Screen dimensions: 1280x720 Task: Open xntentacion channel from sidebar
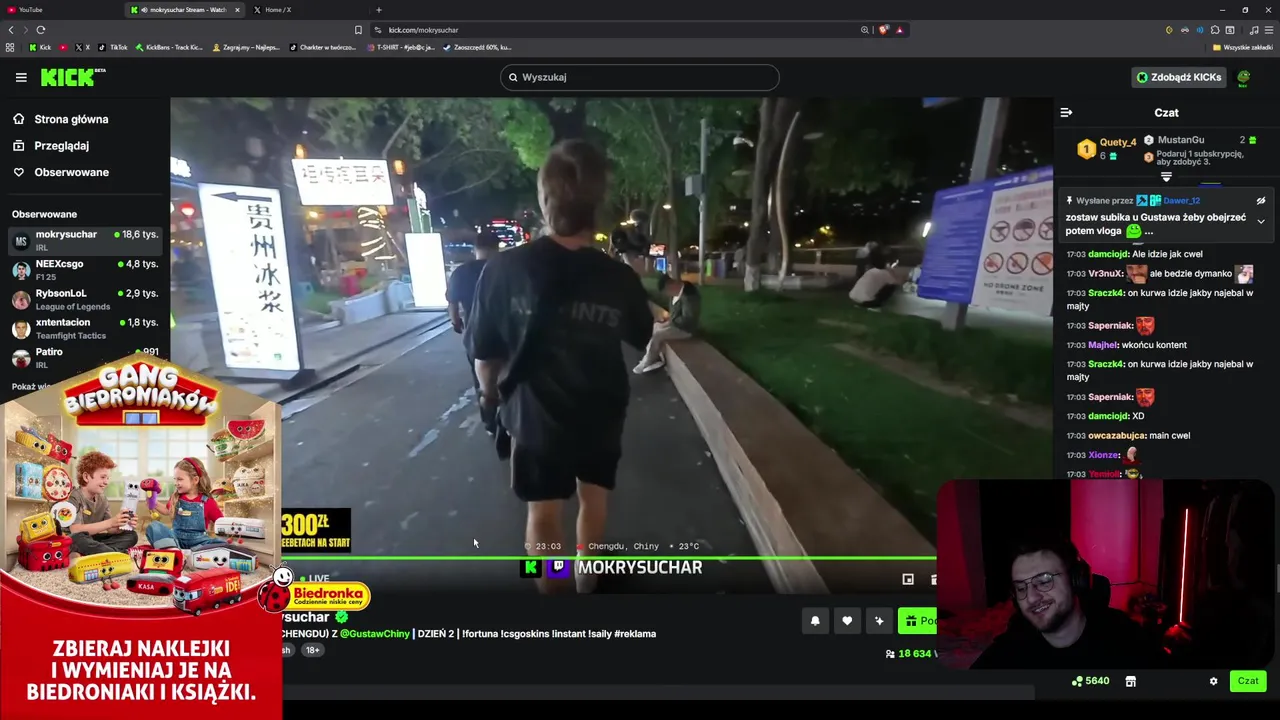point(85,328)
